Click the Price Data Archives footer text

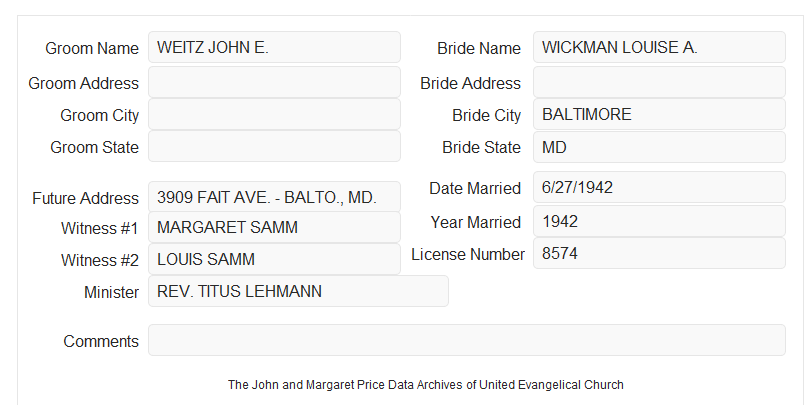pos(426,385)
